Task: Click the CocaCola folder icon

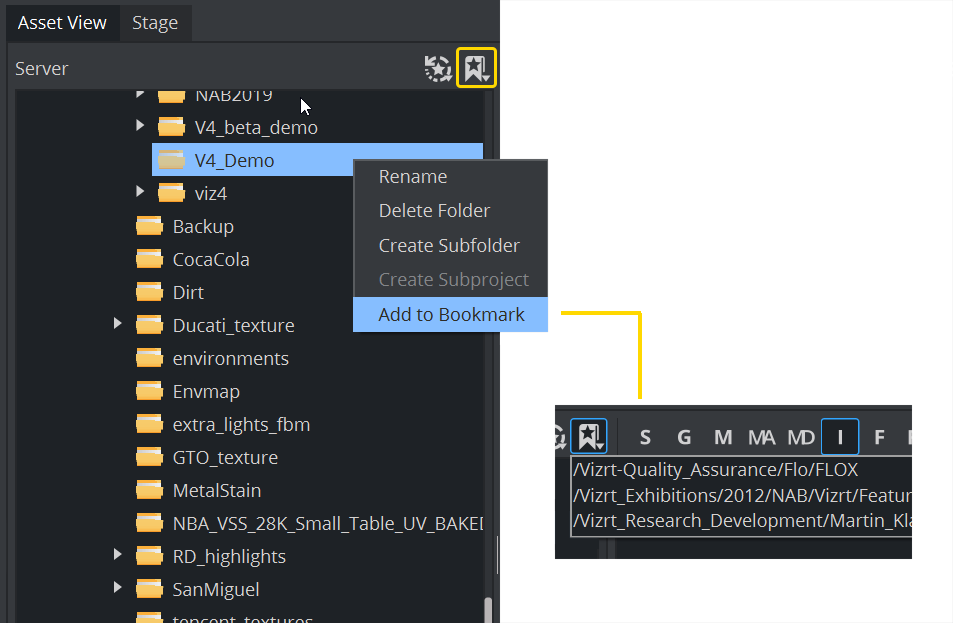Action: (149, 260)
